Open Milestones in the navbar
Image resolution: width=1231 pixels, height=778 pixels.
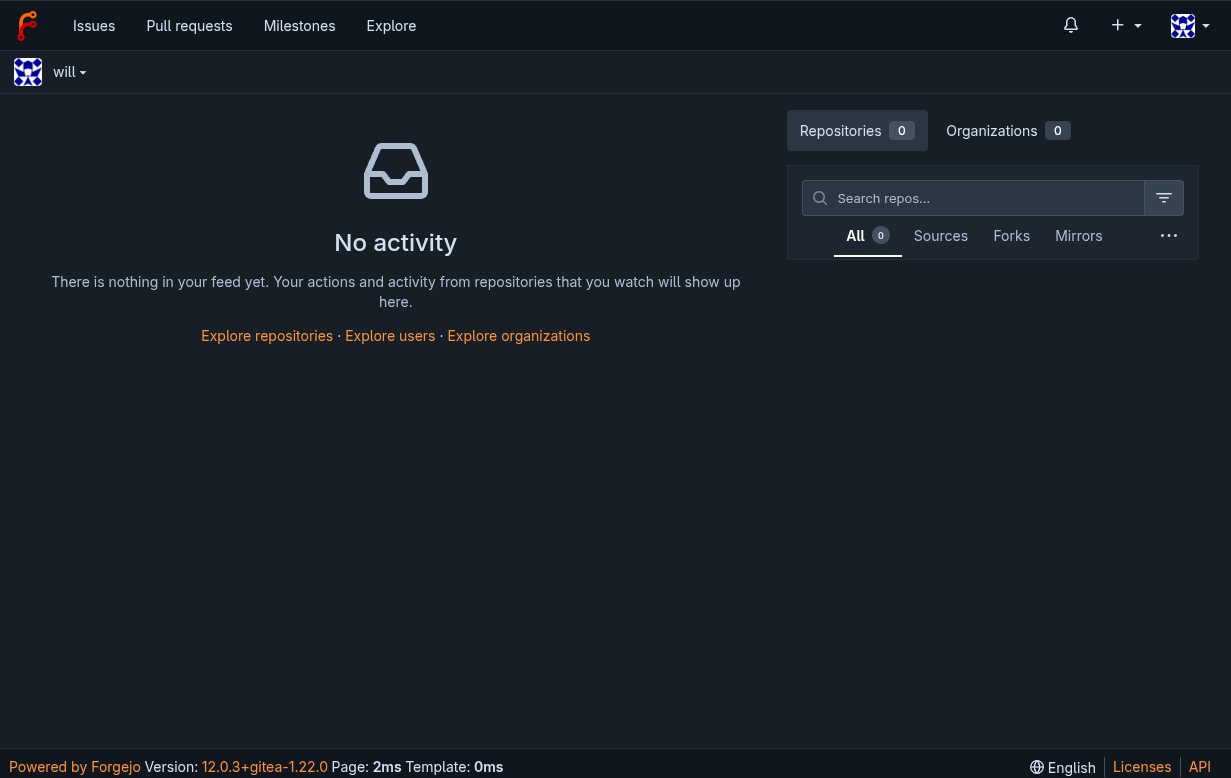click(299, 26)
